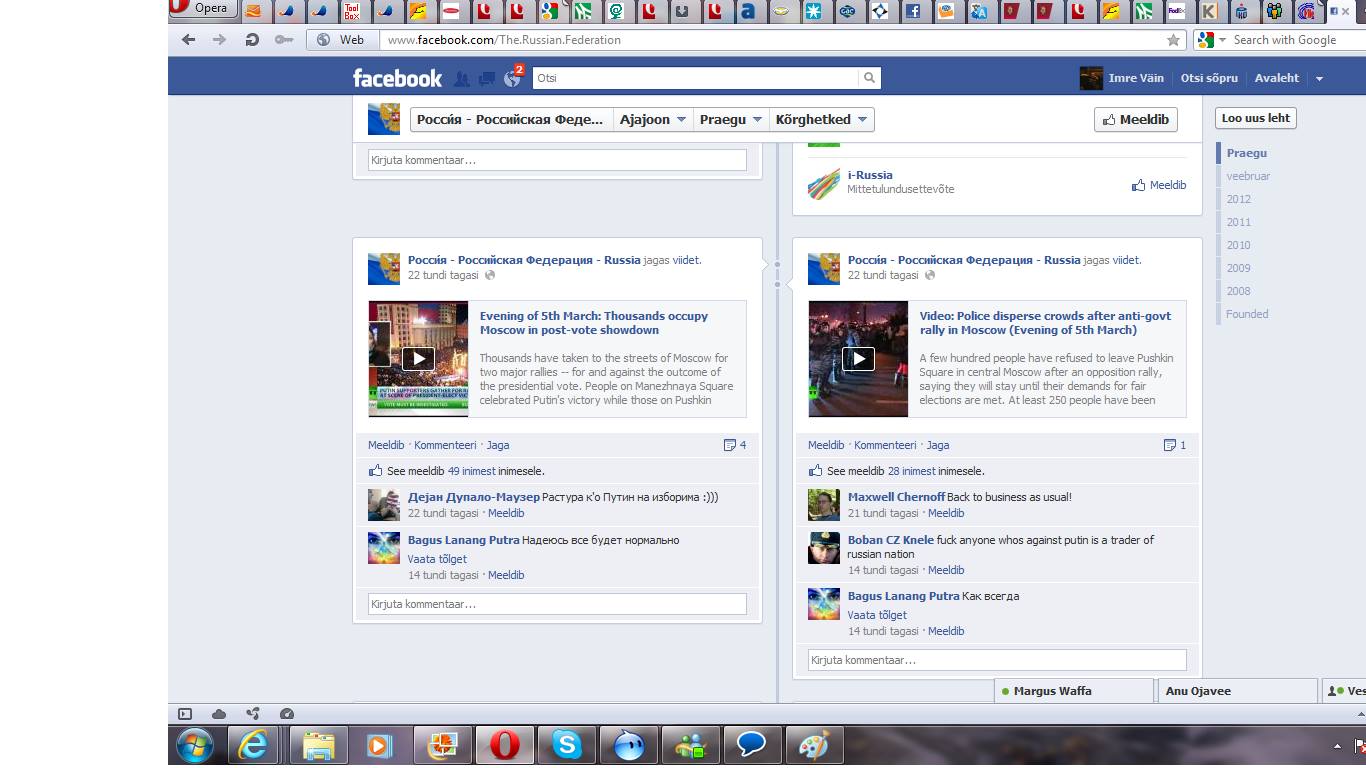Select veebruar in the timeline sidebar
The height and width of the screenshot is (768, 1366).
pos(1248,176)
